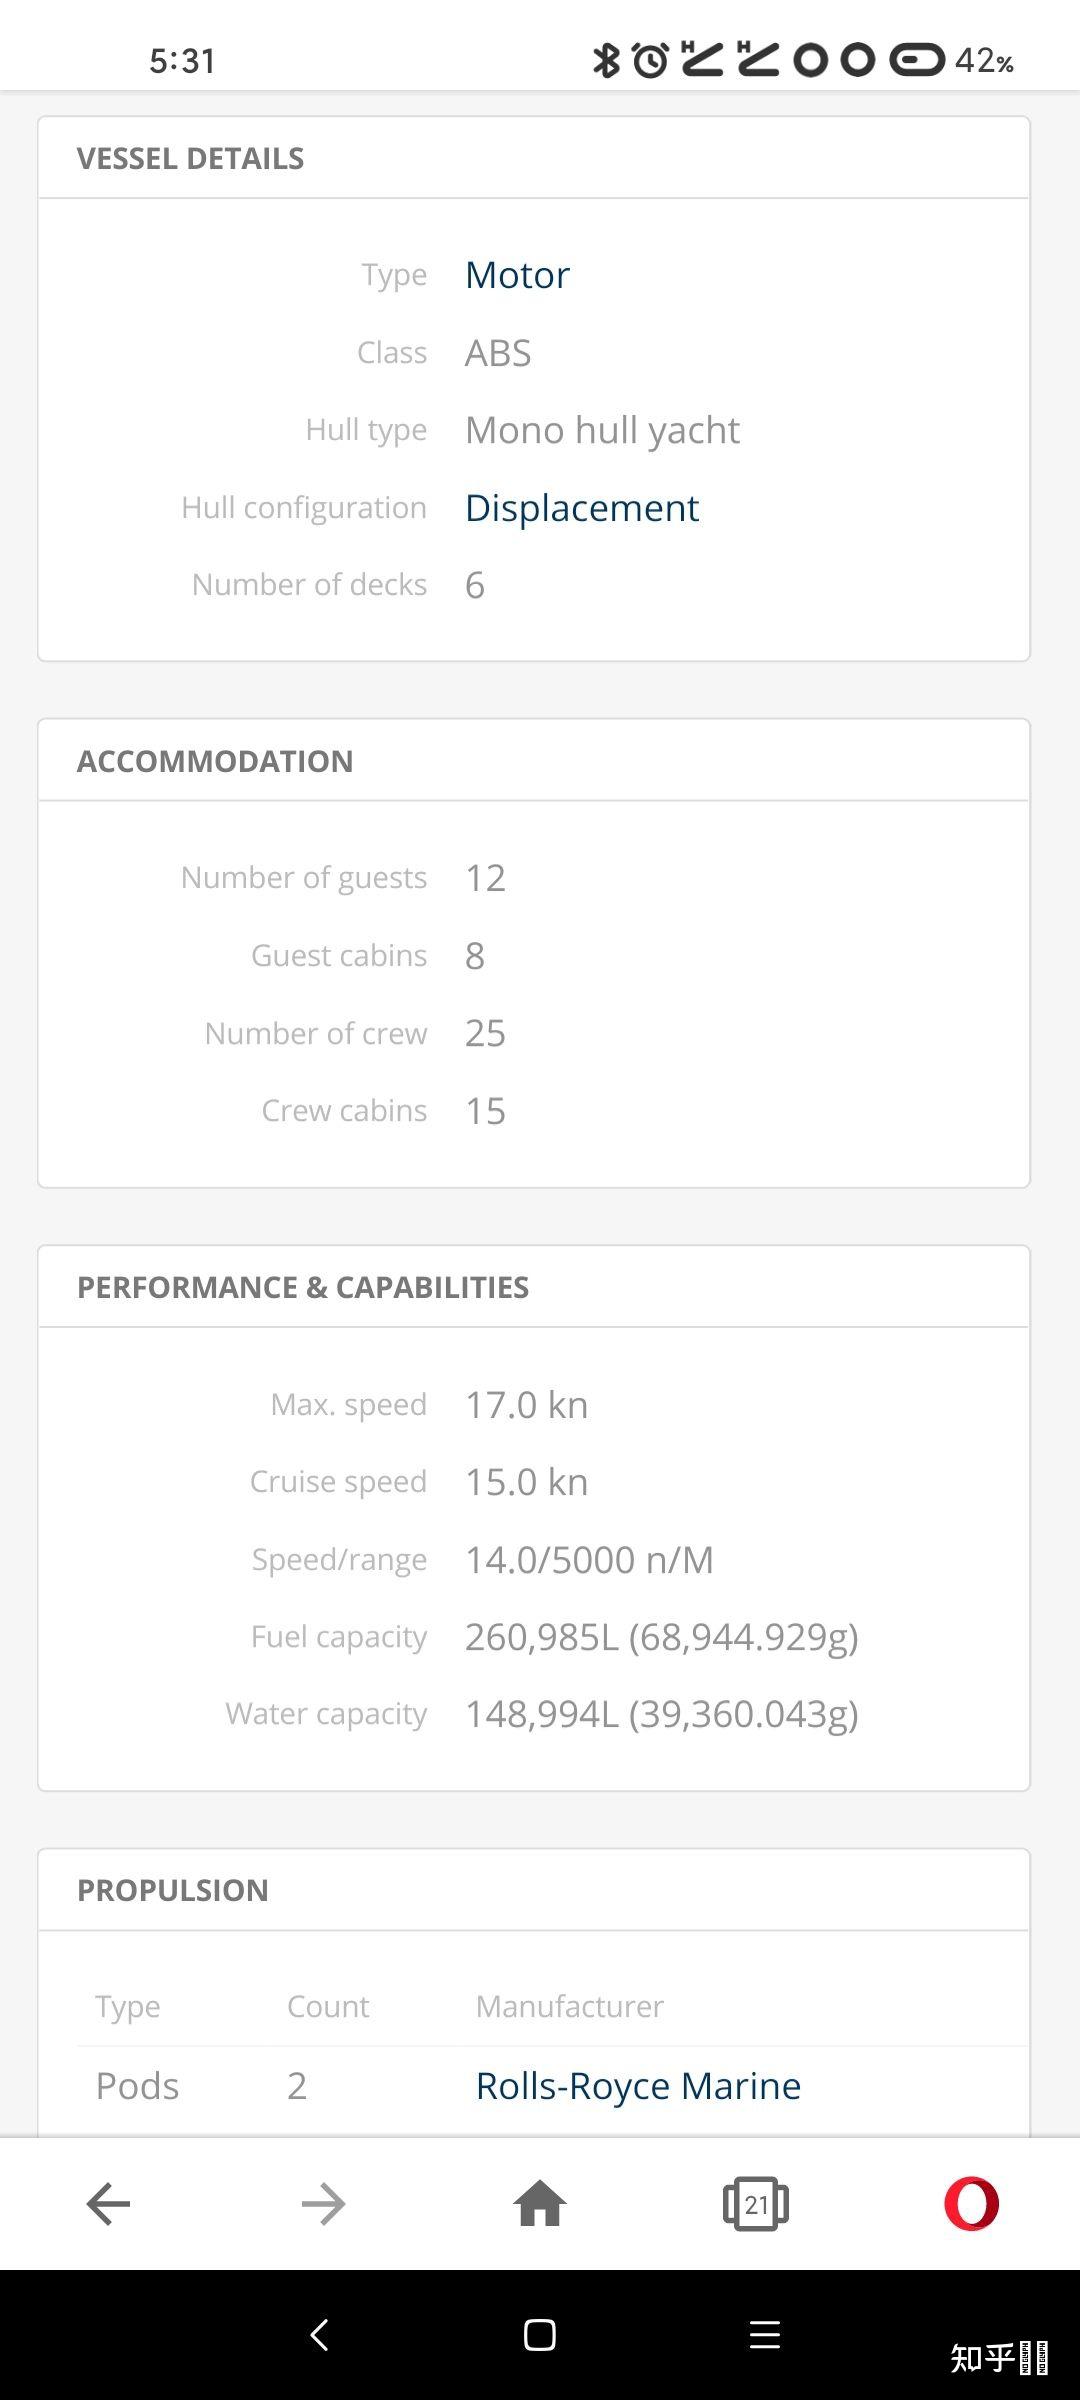This screenshot has height=2400, width=1080.
Task: Tap the browser back arrow
Action: 108,2203
